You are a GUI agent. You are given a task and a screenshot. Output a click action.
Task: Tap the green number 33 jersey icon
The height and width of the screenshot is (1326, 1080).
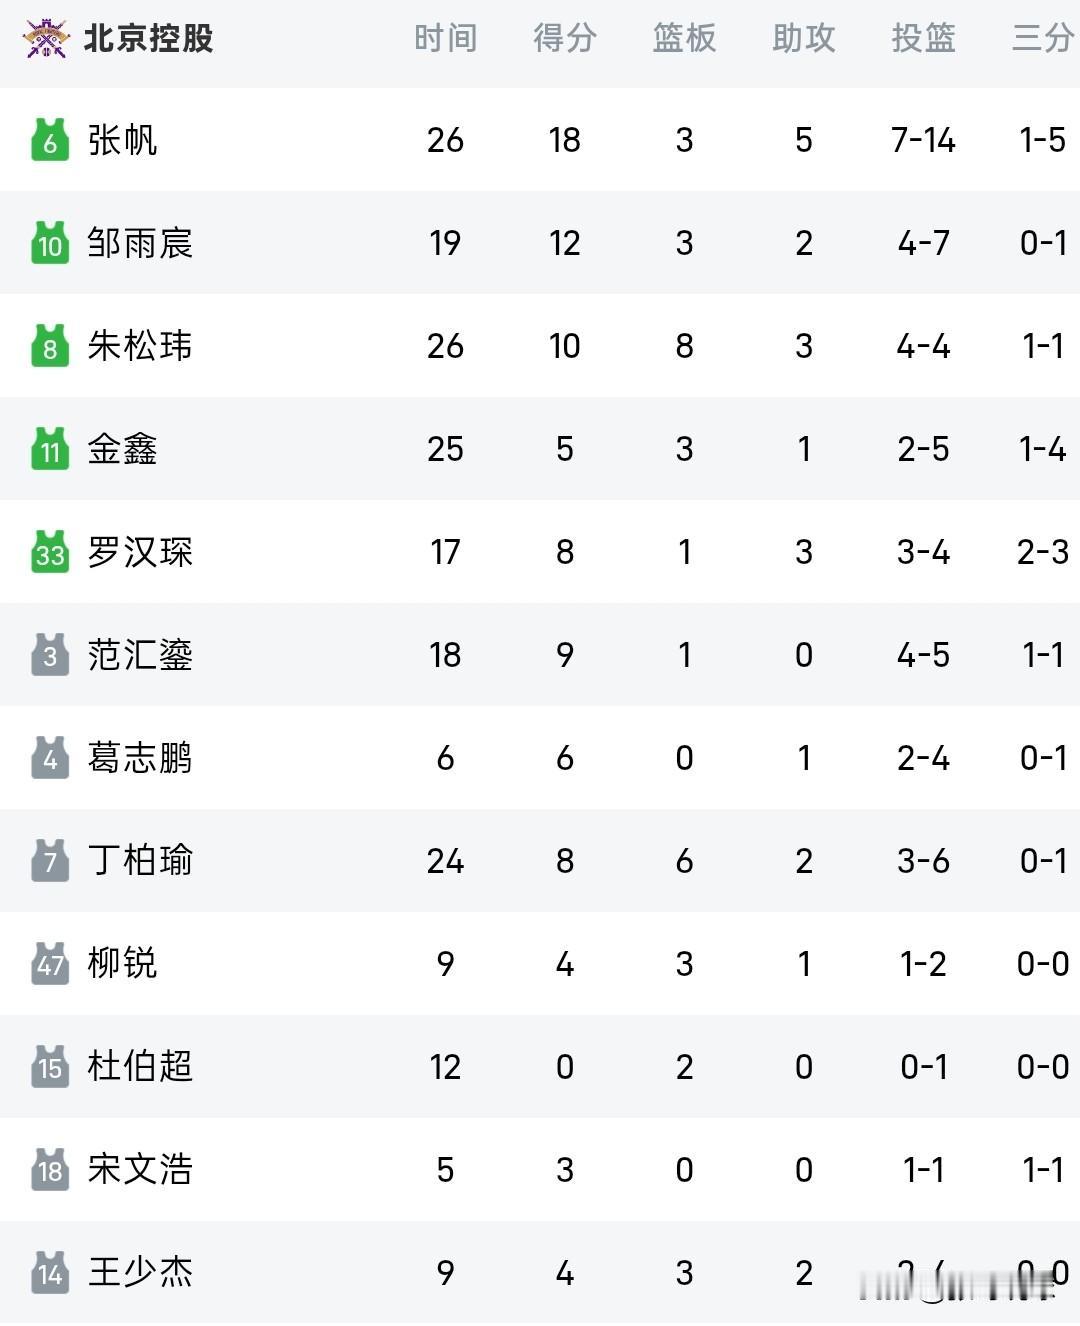pos(50,552)
